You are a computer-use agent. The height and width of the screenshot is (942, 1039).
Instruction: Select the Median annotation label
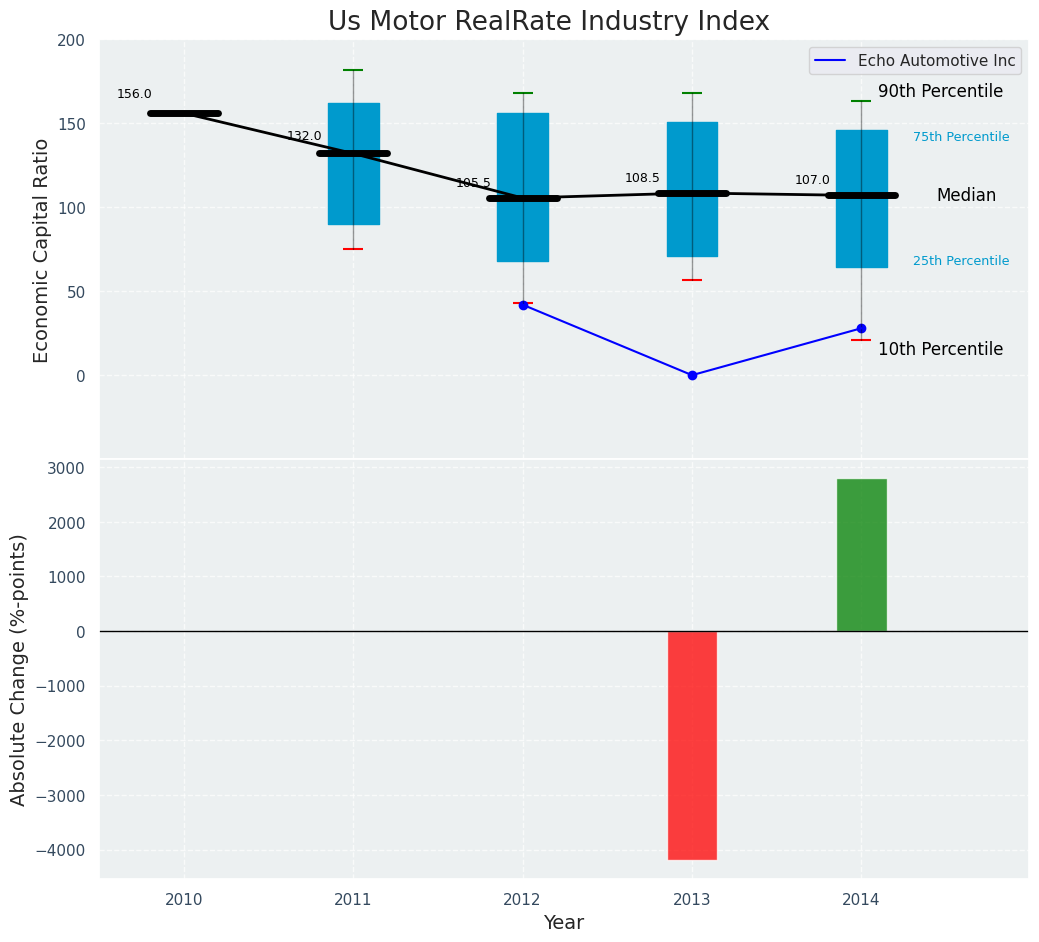click(965, 196)
